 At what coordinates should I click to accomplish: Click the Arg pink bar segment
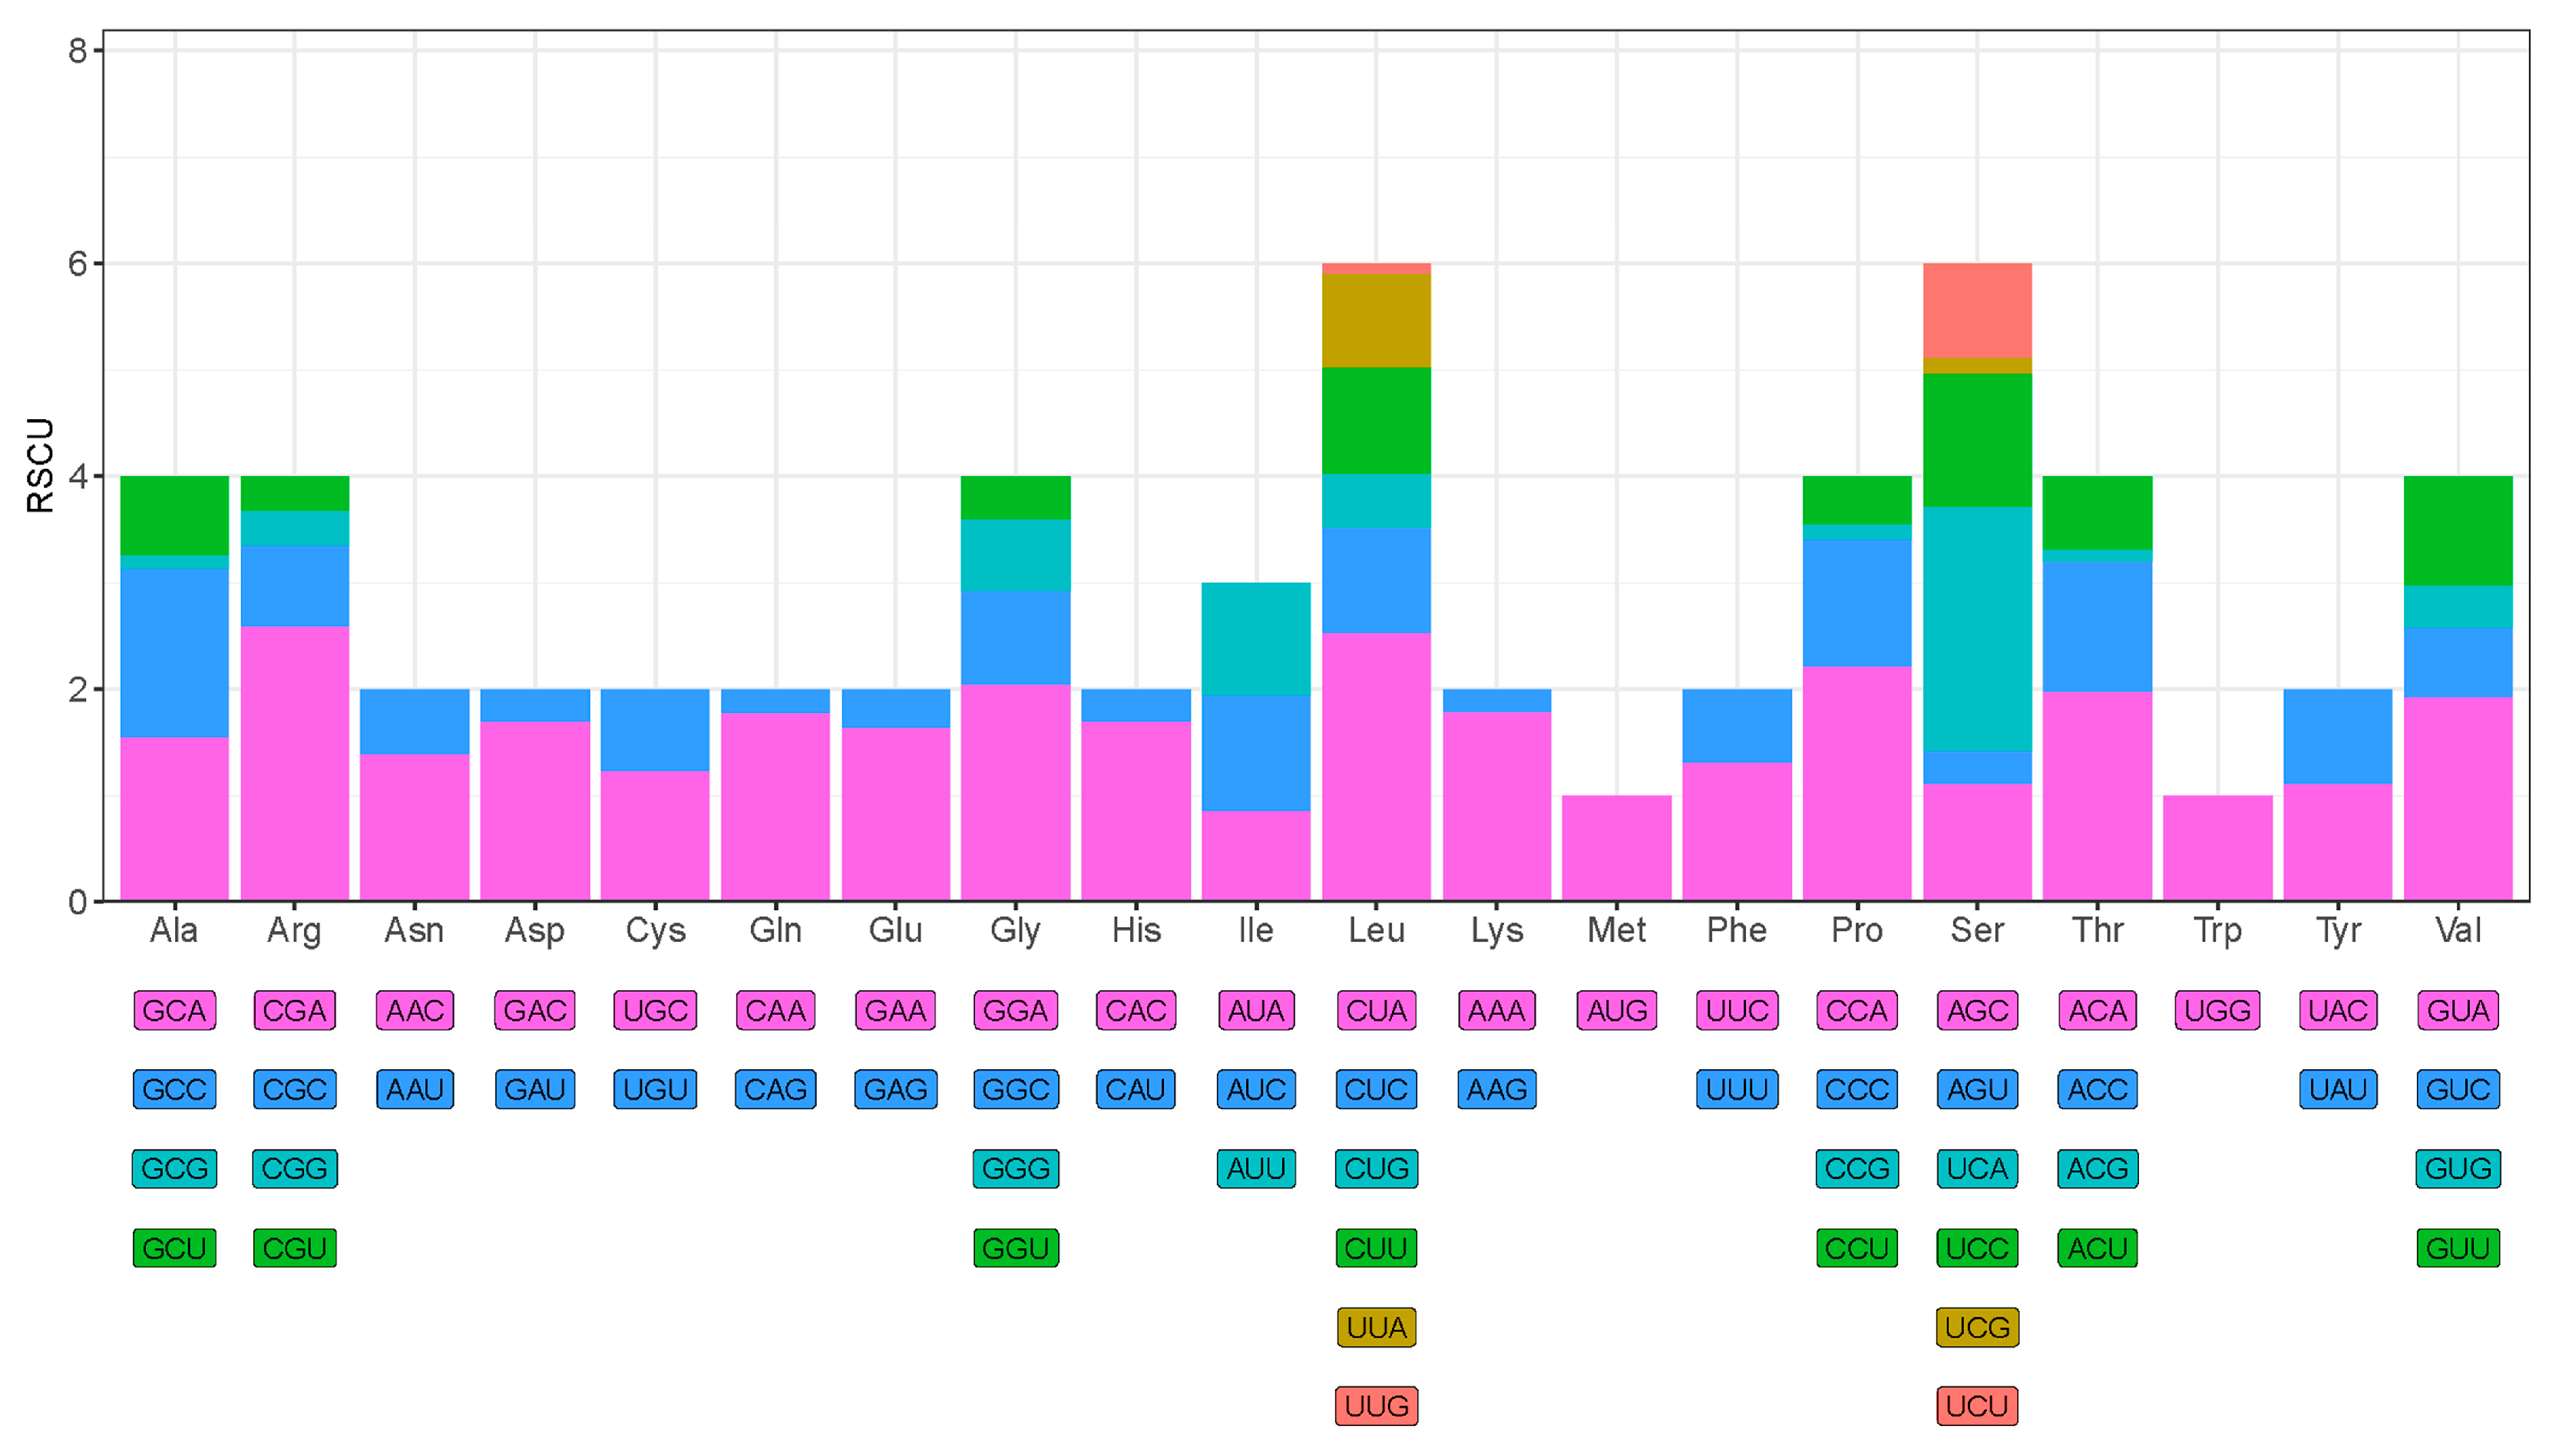(x=294, y=762)
